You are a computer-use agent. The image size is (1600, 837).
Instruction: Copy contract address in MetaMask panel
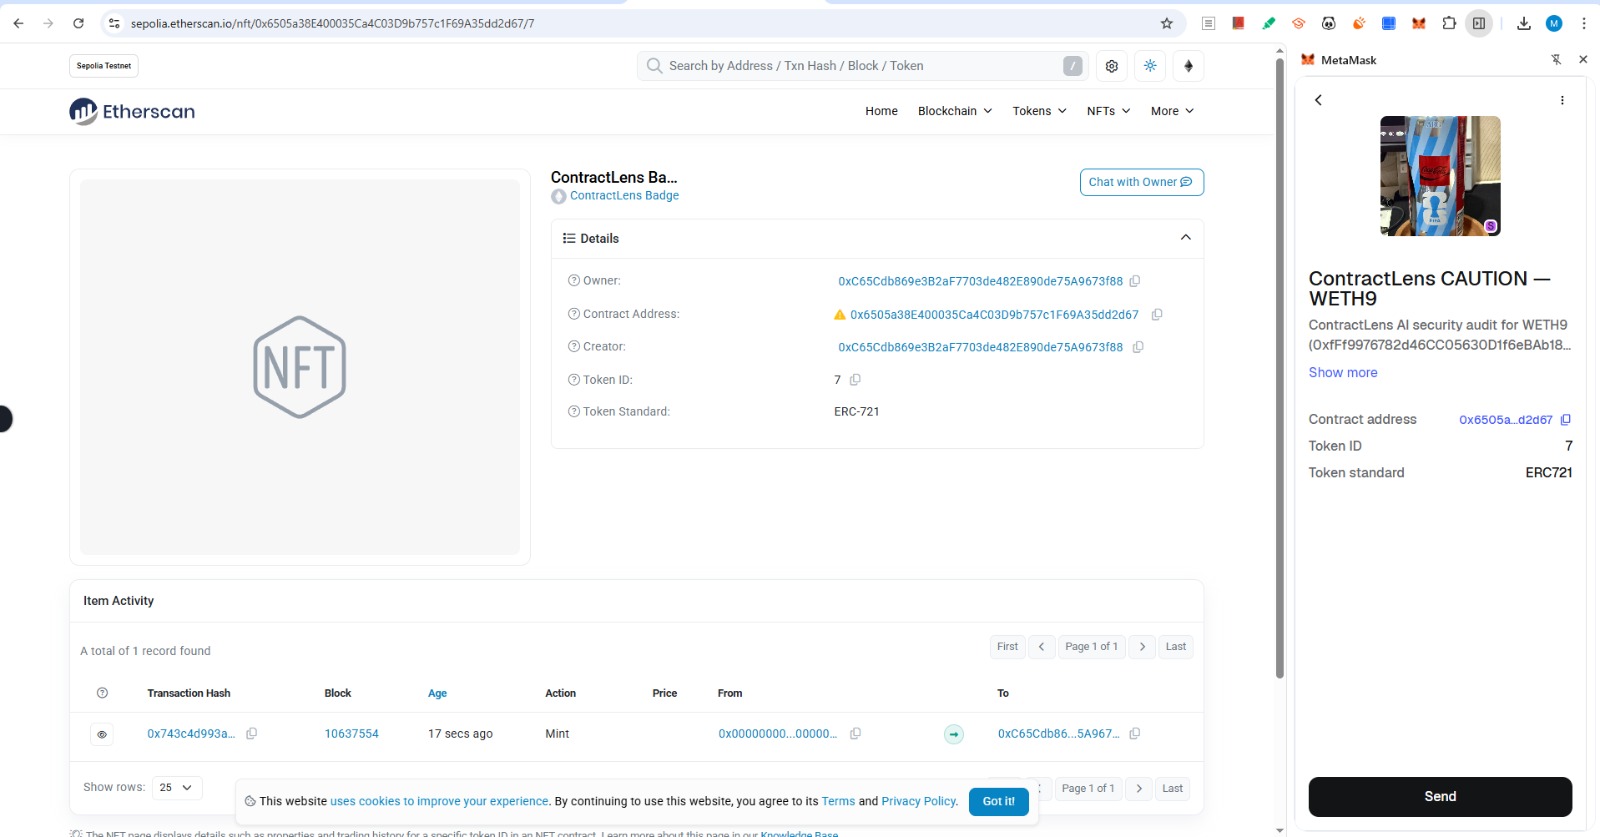click(x=1566, y=420)
